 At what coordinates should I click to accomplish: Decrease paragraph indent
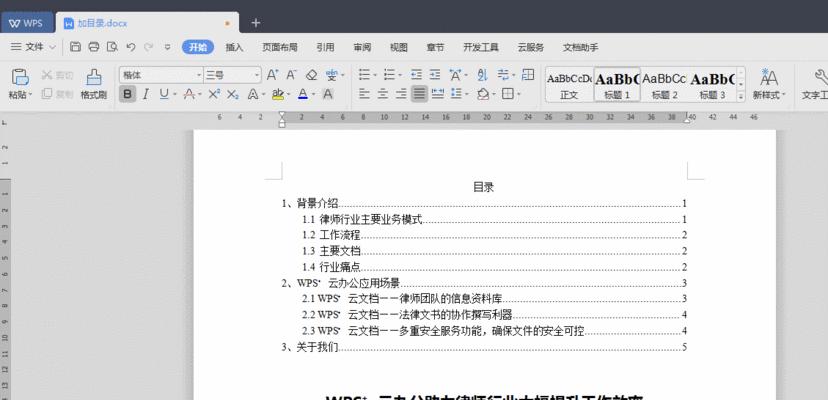(x=416, y=75)
